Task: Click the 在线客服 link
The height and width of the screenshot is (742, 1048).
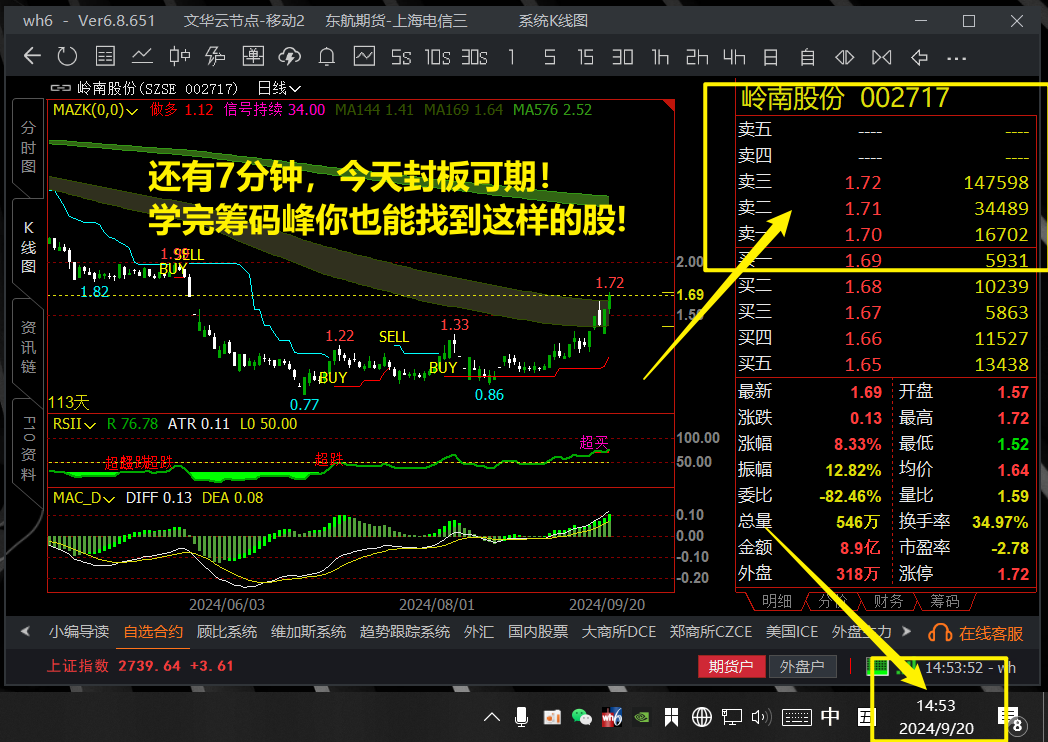Action: pyautogui.click(x=991, y=634)
